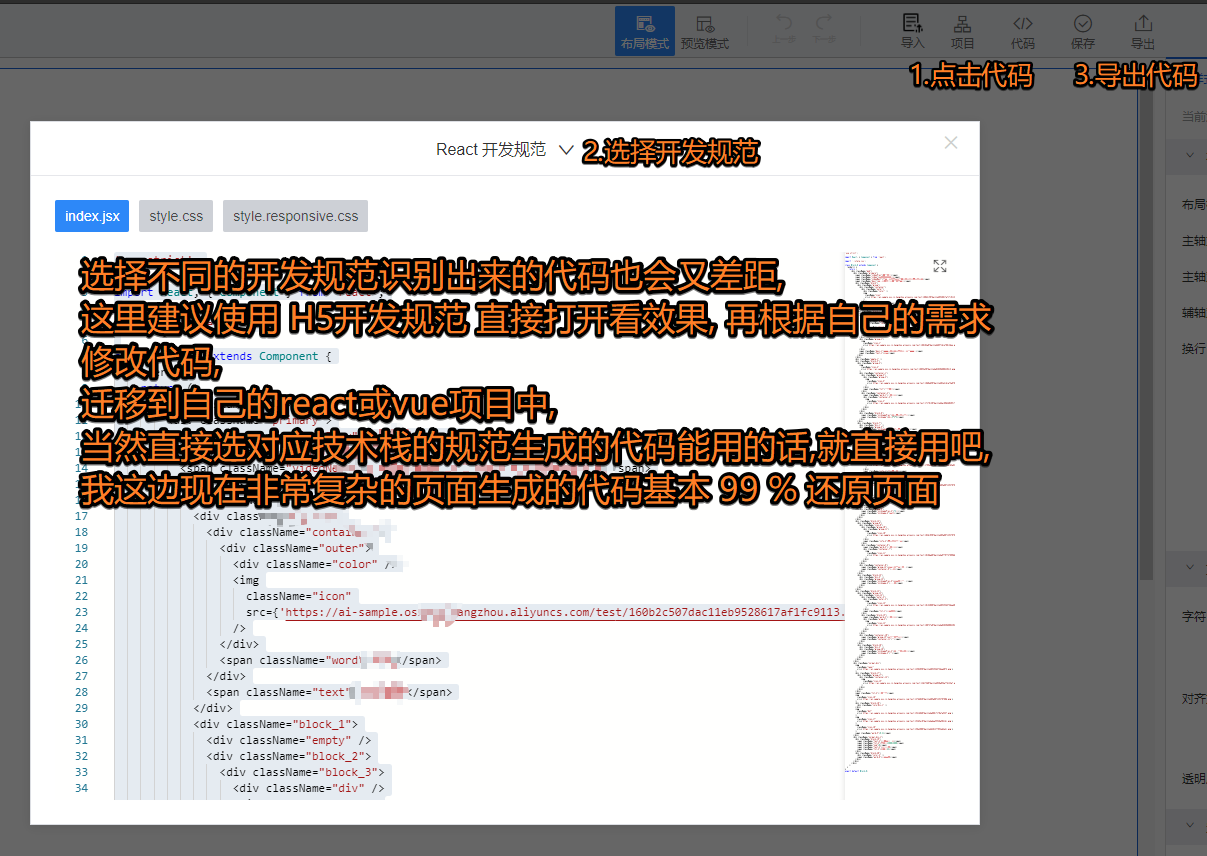Activate 布局模式 layout mode

pos(645,31)
